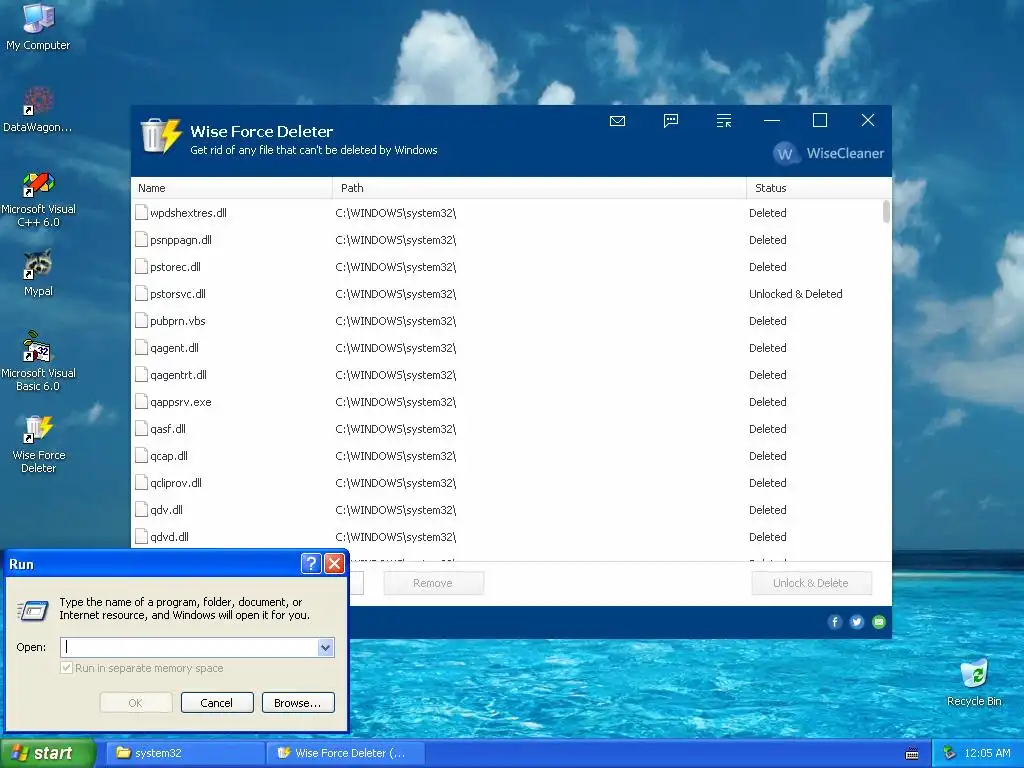Open the DataWagon desktop shortcut

coord(38,109)
